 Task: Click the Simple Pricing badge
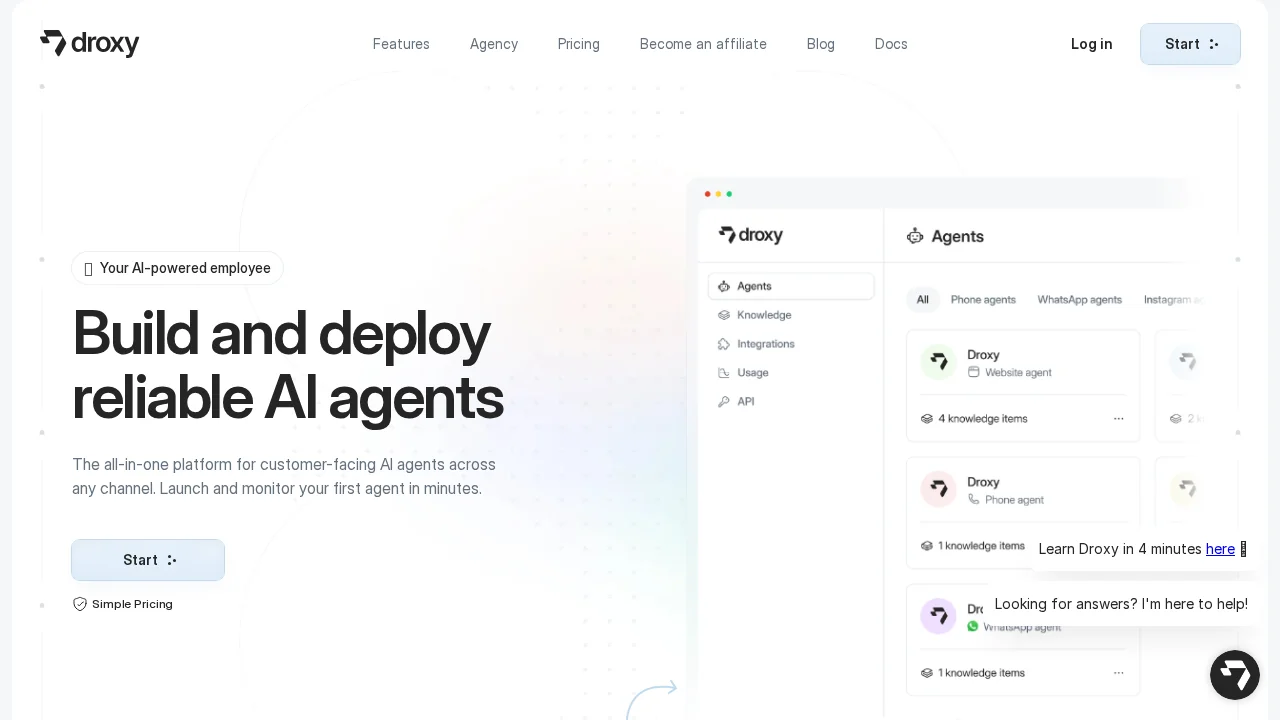[x=122, y=604]
